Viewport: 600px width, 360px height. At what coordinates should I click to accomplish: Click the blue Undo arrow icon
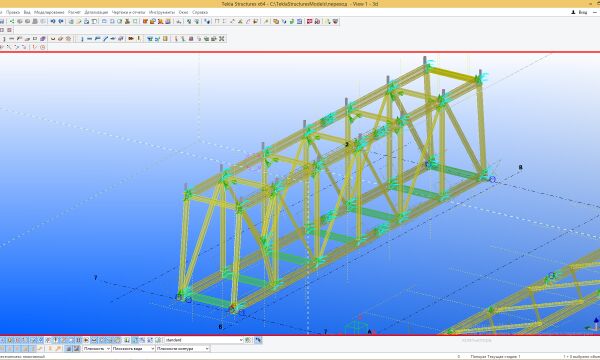[53, 21]
